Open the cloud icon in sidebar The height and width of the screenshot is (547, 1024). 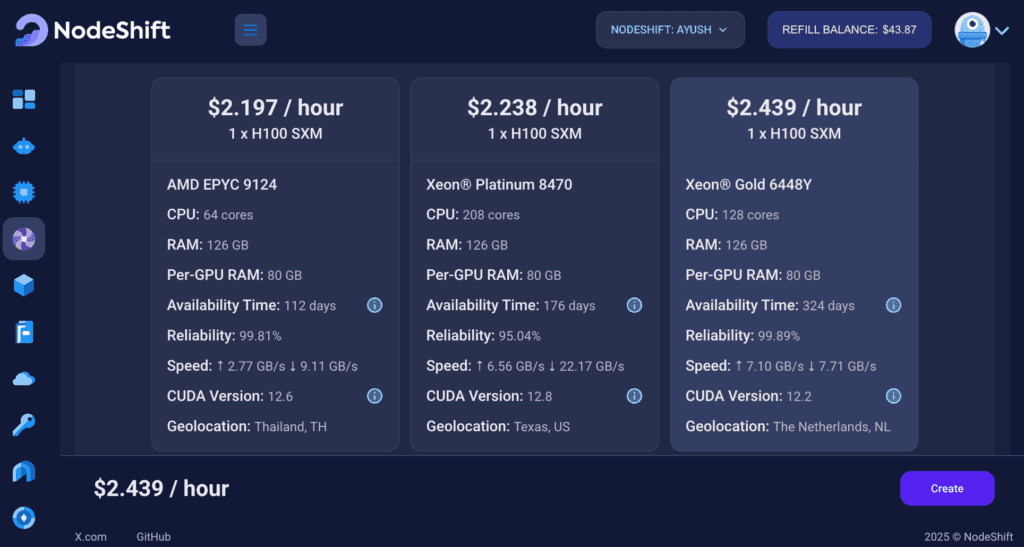point(24,379)
